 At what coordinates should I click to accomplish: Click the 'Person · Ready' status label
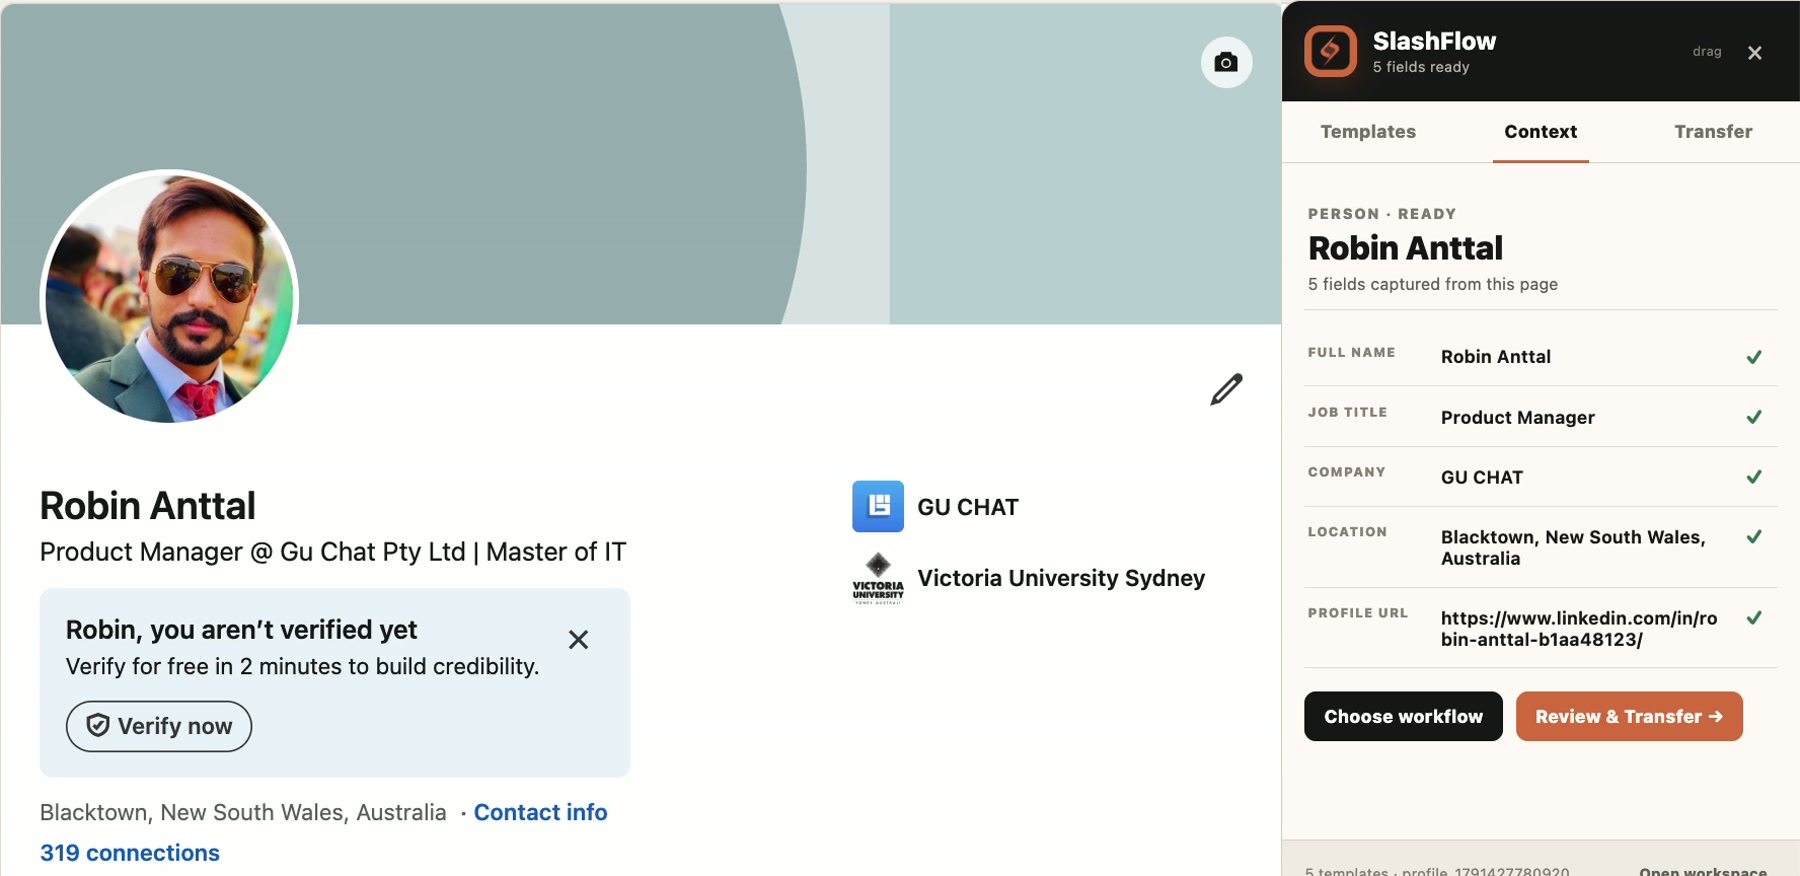click(1382, 214)
